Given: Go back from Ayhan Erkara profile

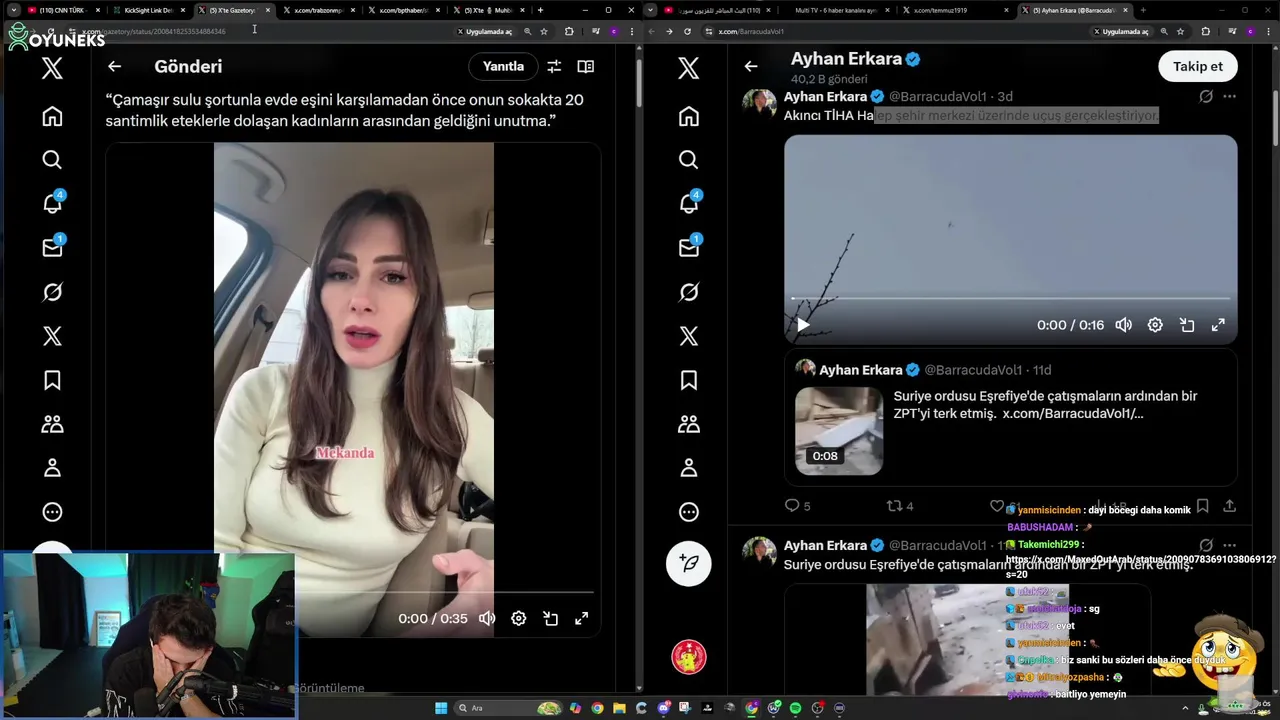Looking at the screenshot, I should coord(751,66).
